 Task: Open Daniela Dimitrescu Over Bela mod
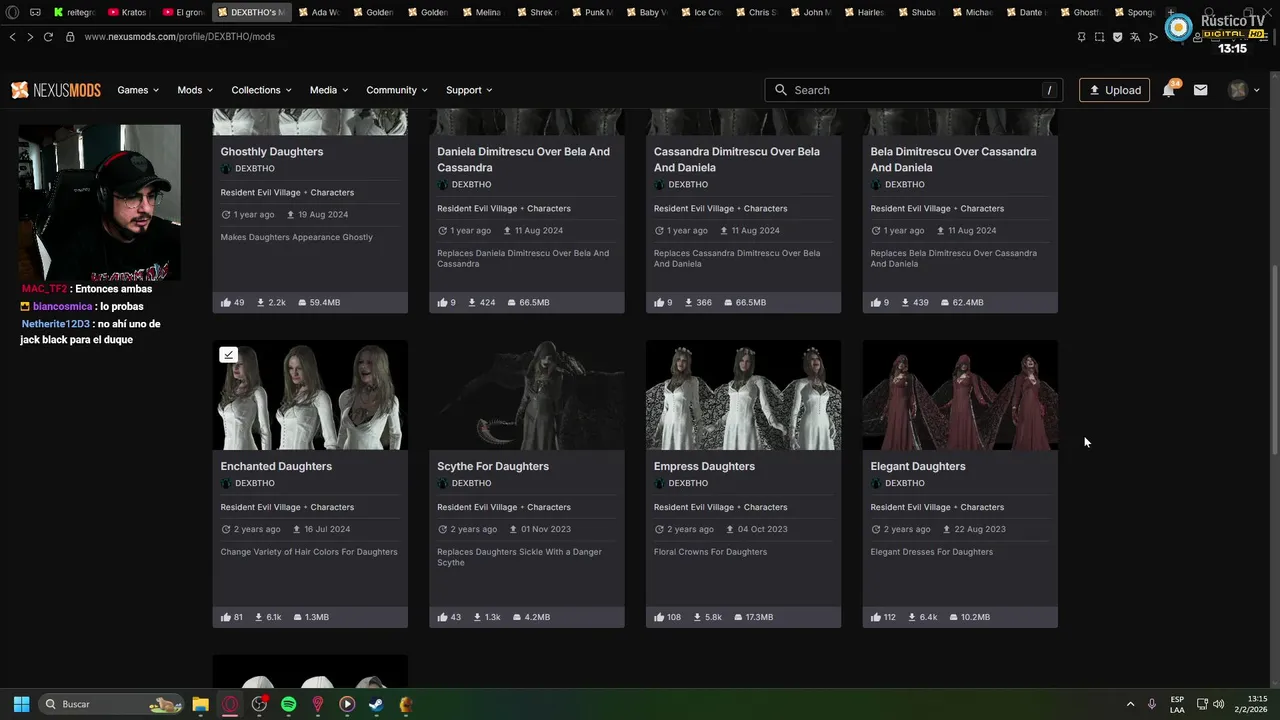[x=523, y=160]
